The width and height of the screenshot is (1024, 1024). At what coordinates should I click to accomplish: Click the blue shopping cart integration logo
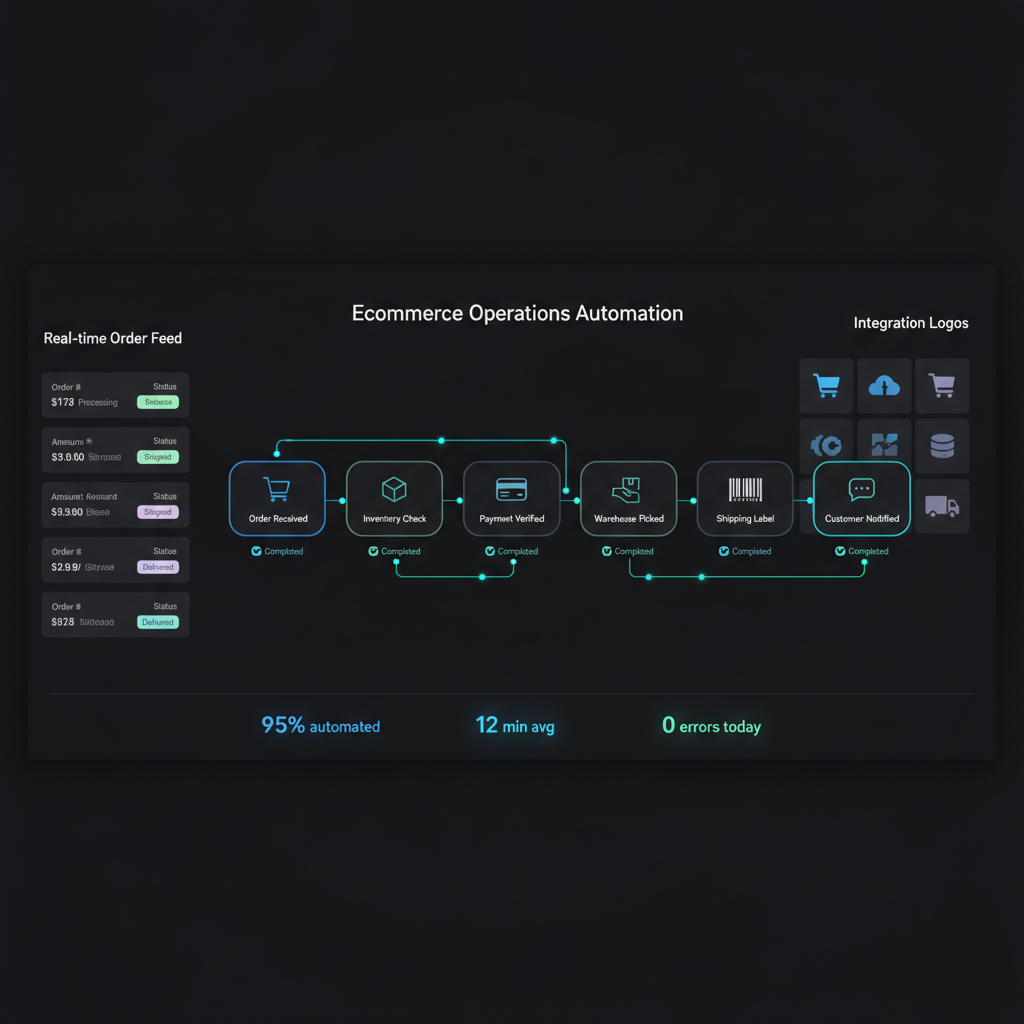pos(825,385)
